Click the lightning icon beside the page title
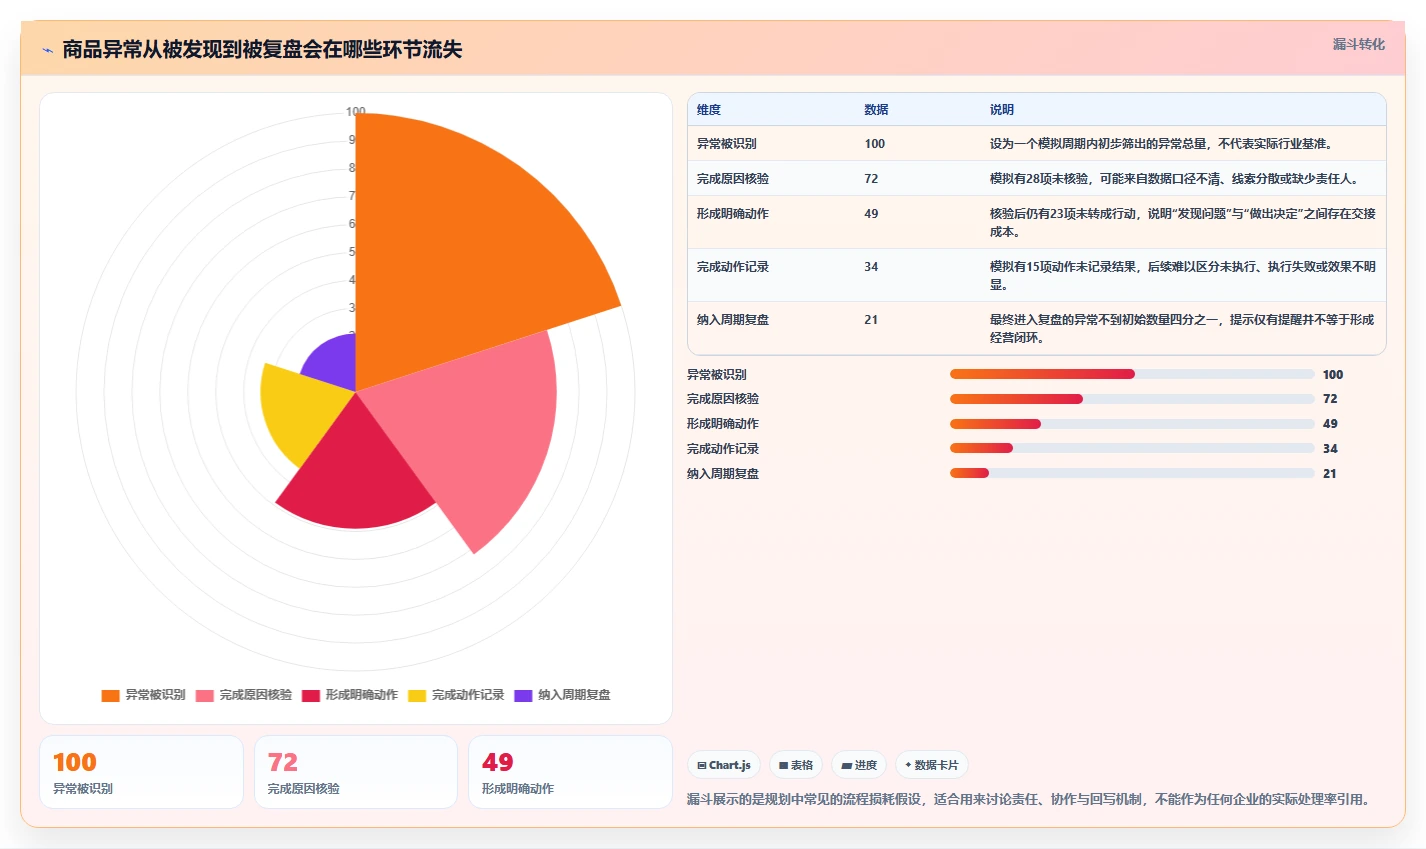The width and height of the screenshot is (1426, 849). (x=47, y=50)
